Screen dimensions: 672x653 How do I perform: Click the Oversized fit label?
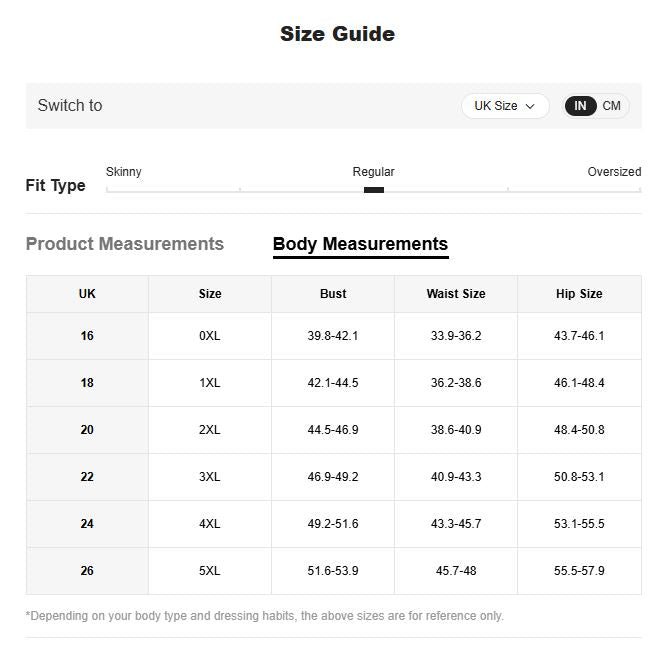[x=614, y=172]
